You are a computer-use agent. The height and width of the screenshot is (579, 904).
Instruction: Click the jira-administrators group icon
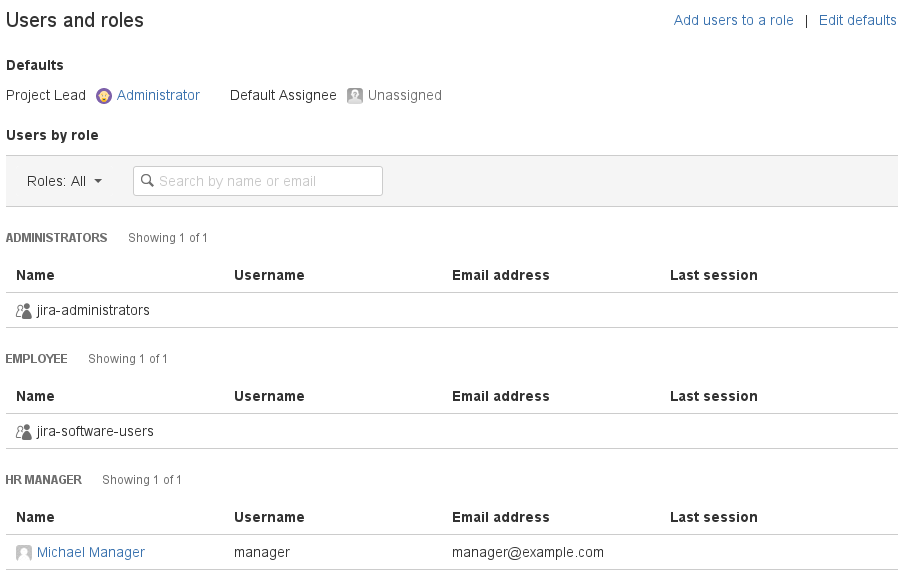24,311
